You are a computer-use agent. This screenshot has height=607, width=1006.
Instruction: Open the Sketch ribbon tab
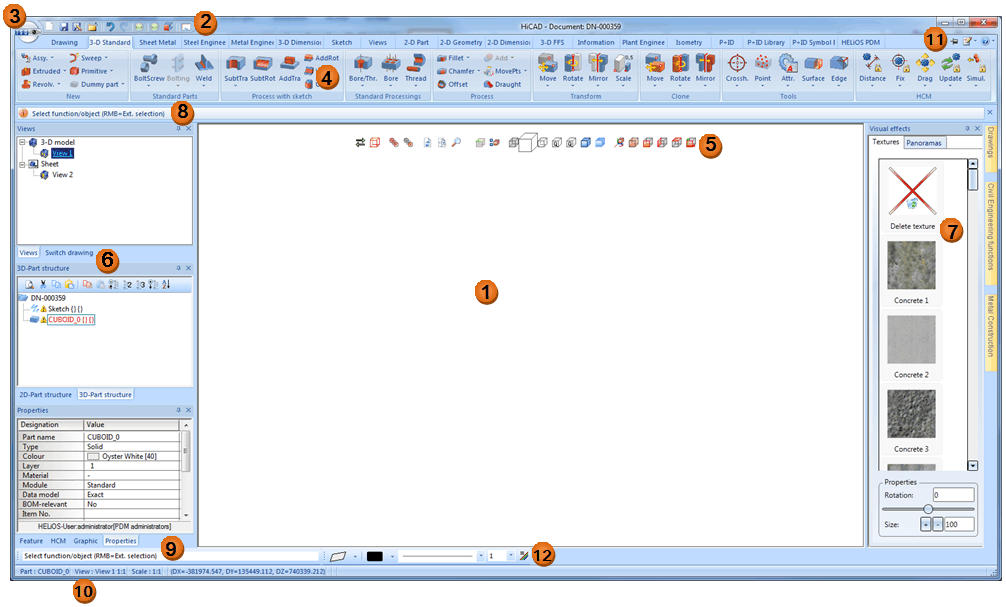[x=341, y=42]
